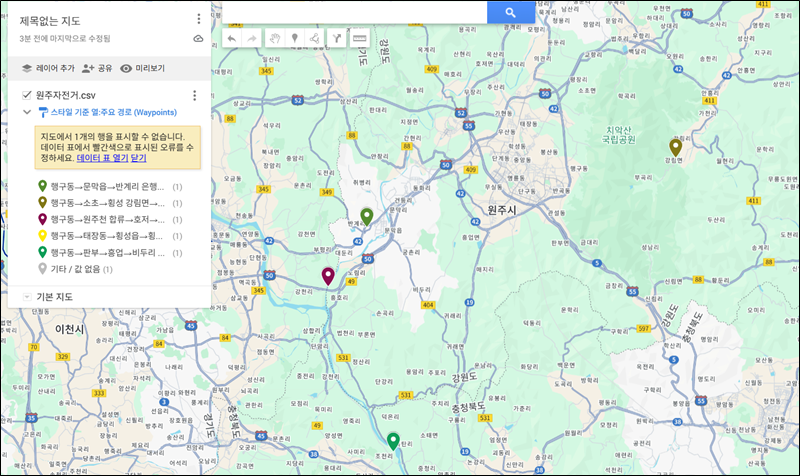Click the 공유 share button
Viewport: 800px width, 476px height.
(97, 68)
